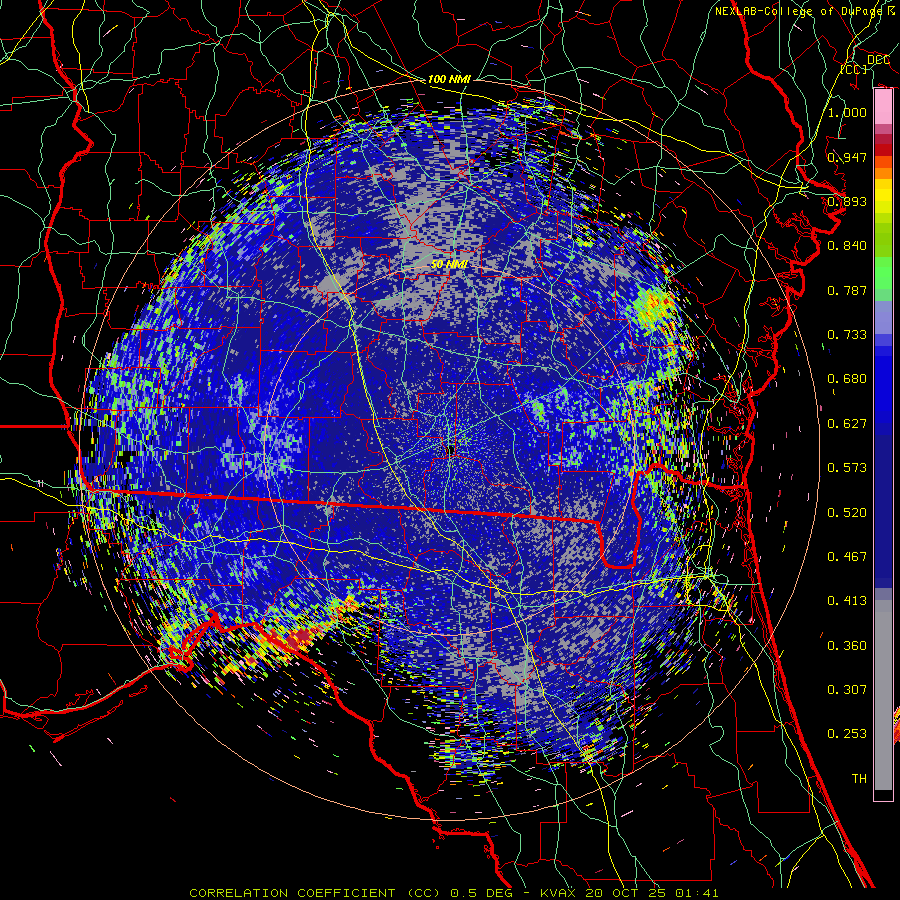Click the 50 NMI range ring label

(449, 264)
